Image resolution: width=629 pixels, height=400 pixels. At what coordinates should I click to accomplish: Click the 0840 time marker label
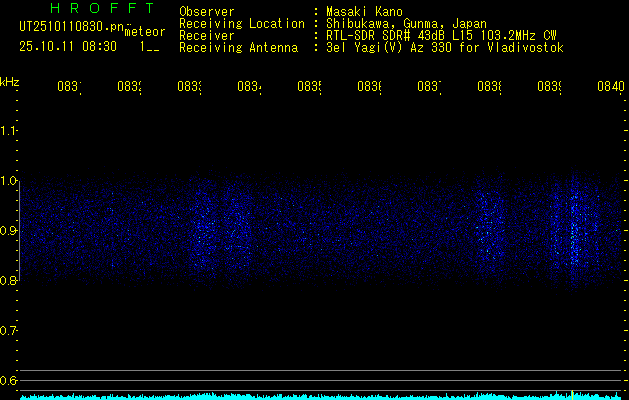click(611, 86)
